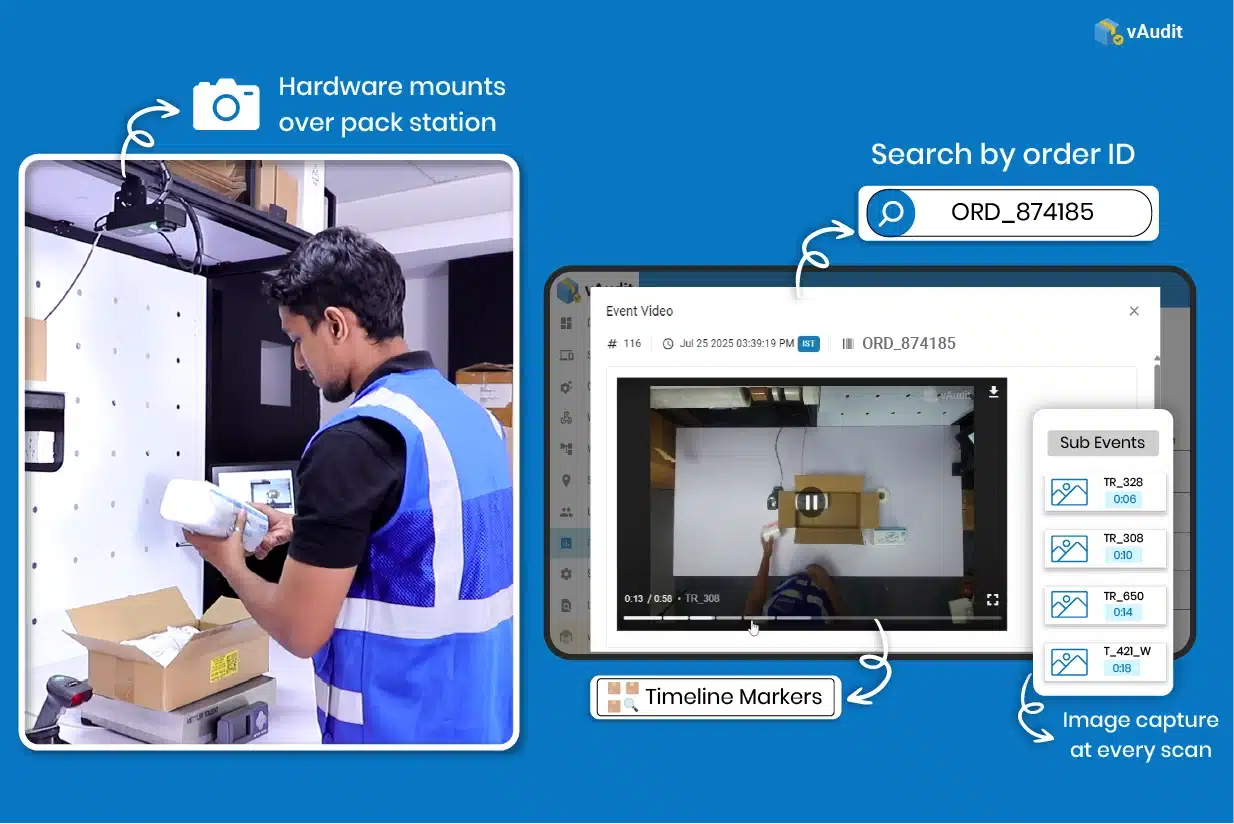This screenshot has height=824, width=1234.
Task: Open the location pin icon in sidebar
Action: (x=567, y=476)
